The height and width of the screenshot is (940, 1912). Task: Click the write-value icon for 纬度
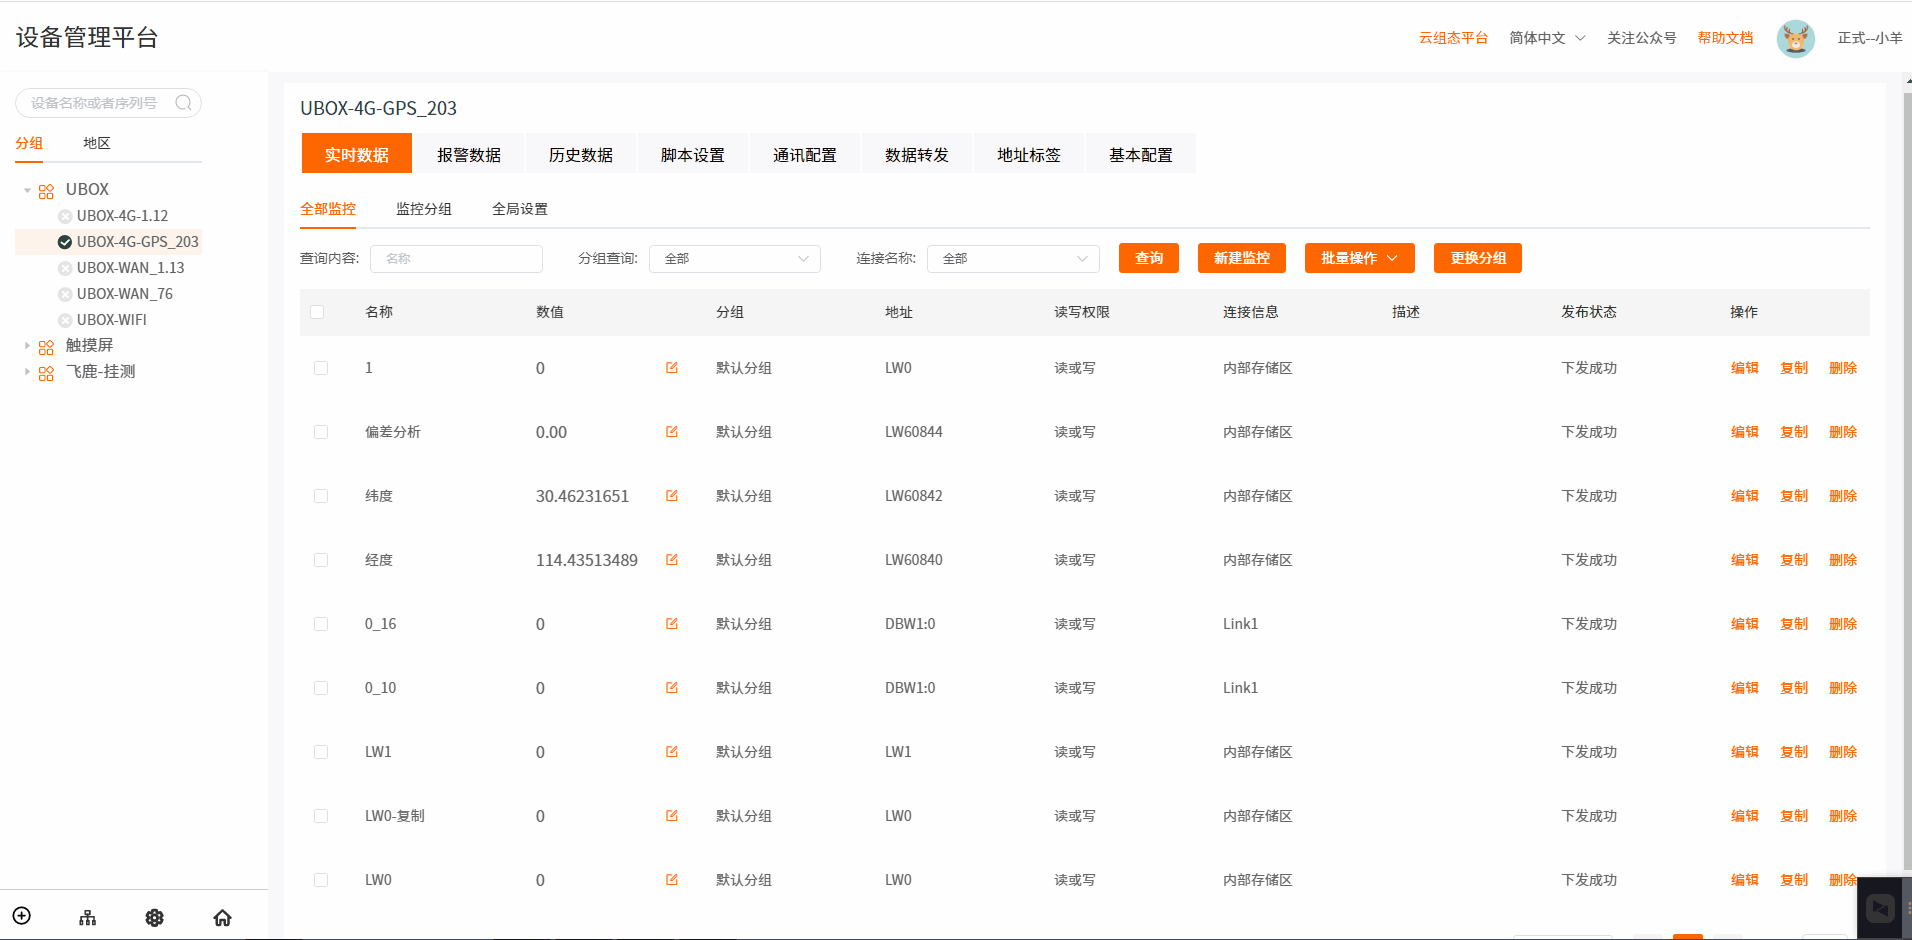click(672, 496)
